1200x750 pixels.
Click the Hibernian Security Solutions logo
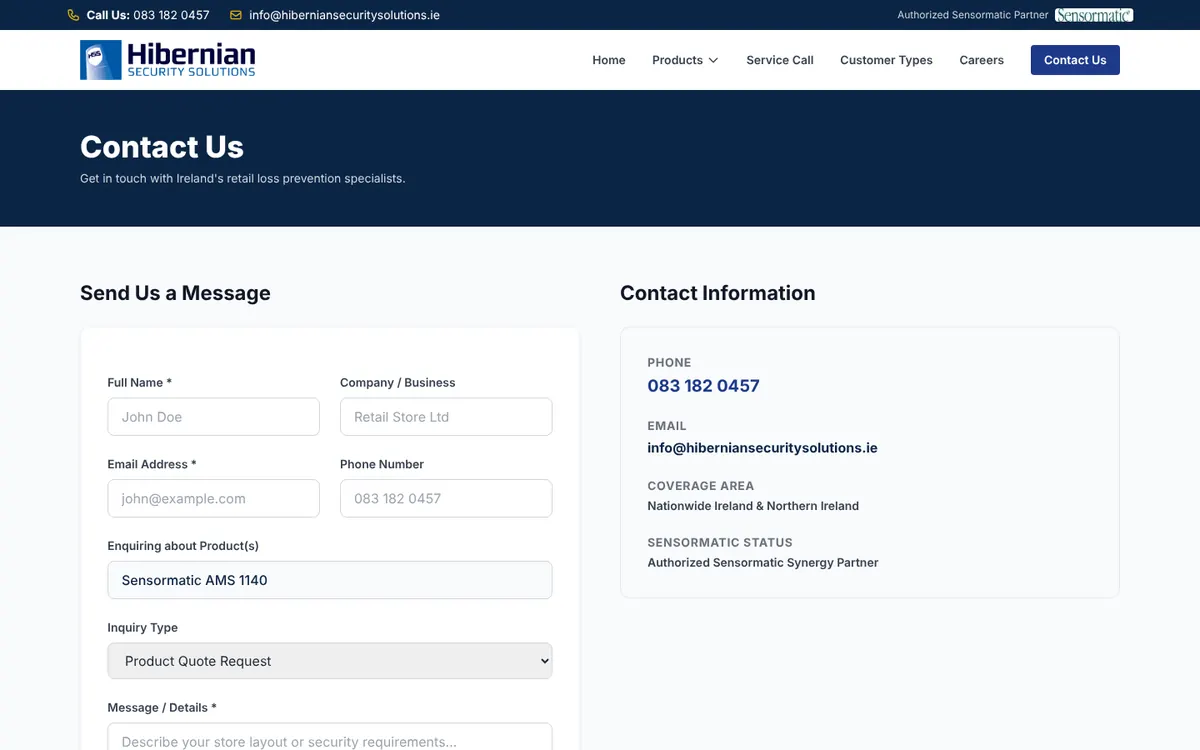pos(168,60)
